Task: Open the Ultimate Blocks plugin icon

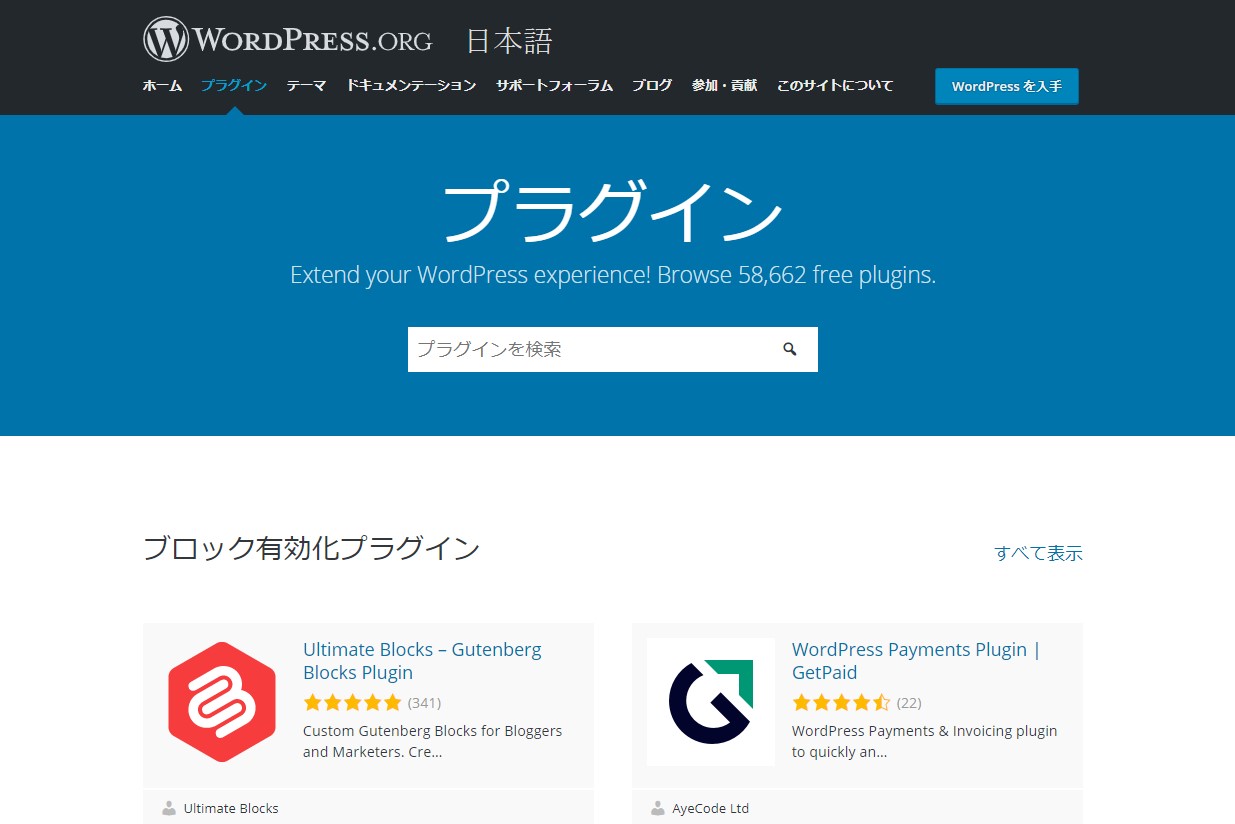Action: tap(222, 702)
